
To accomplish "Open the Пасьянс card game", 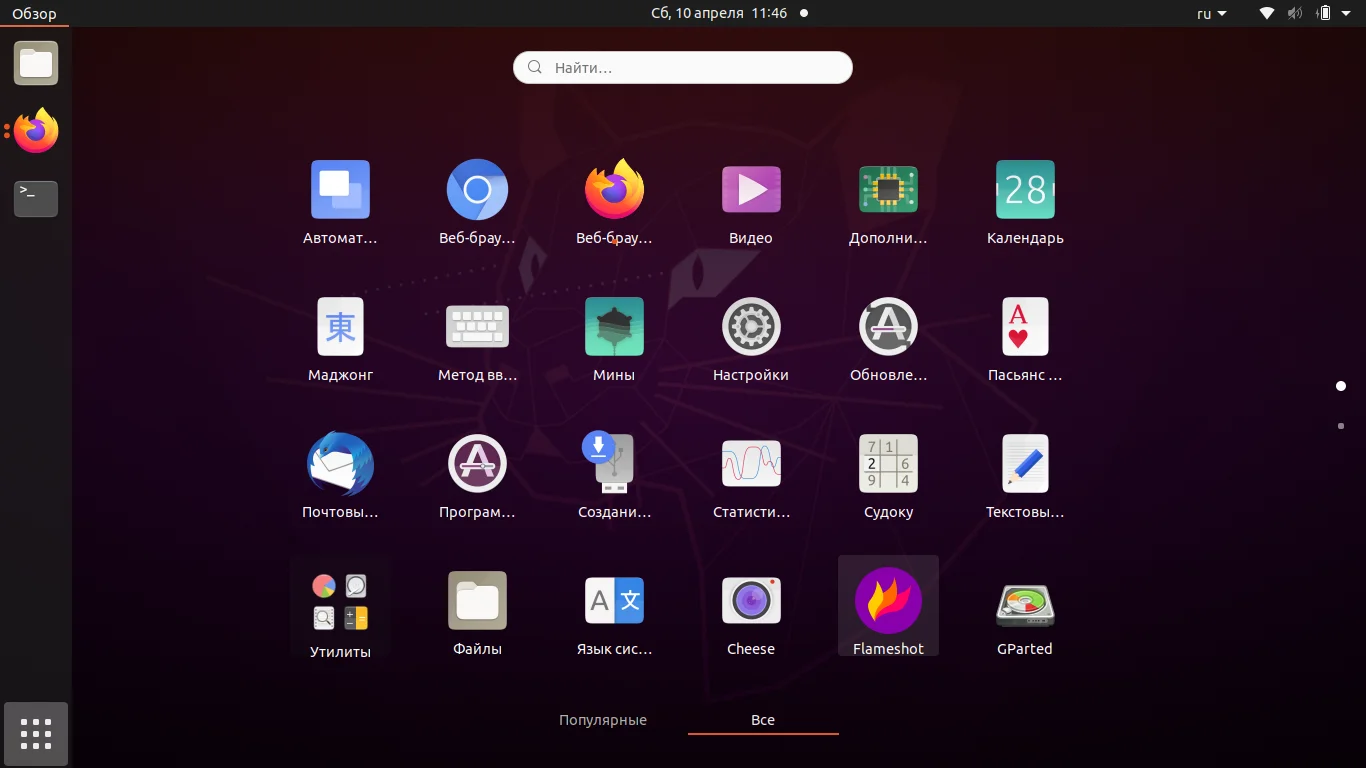I will (x=1025, y=326).
